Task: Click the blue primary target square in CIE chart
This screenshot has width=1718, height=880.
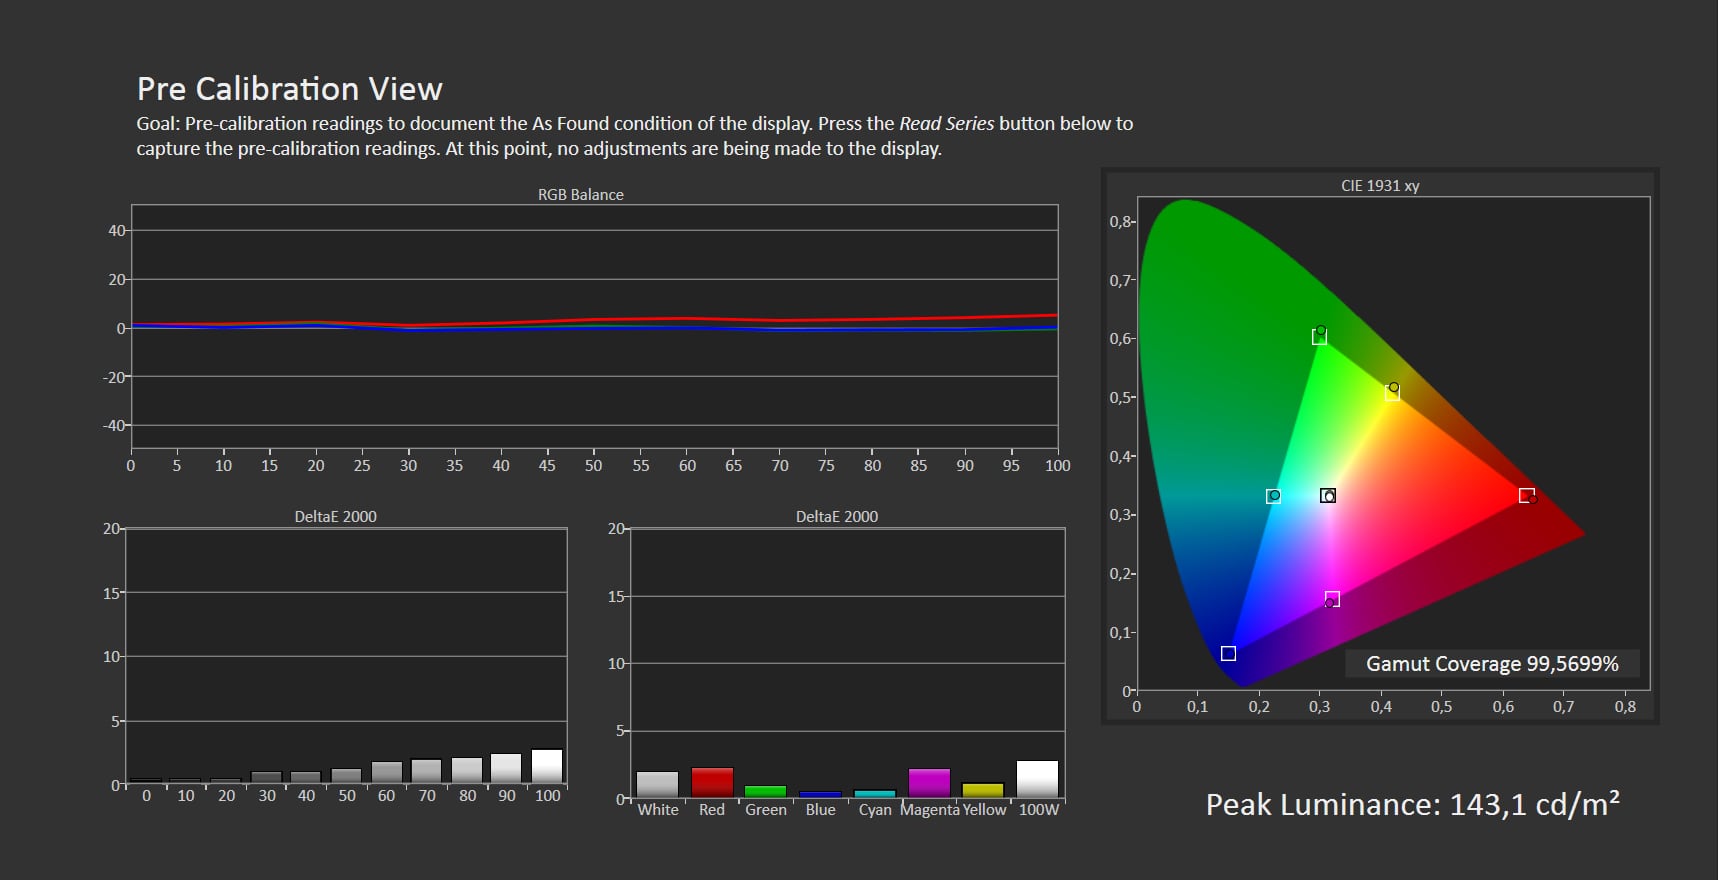Action: pyautogui.click(x=1228, y=653)
